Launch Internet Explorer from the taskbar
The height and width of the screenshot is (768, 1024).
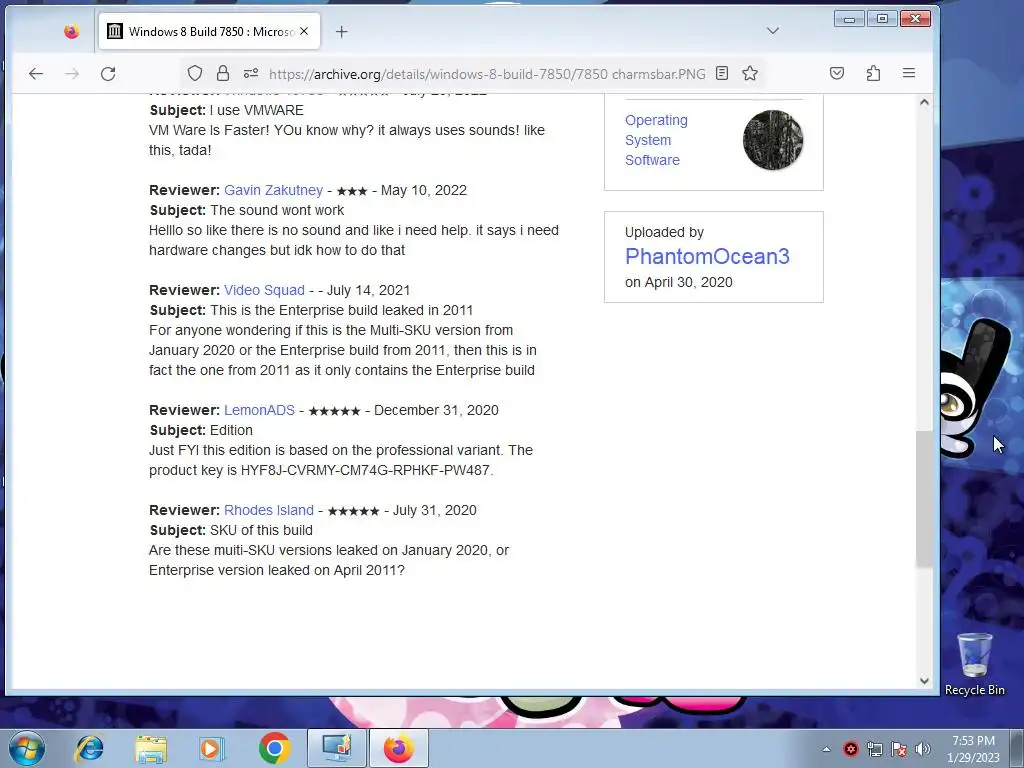[x=89, y=748]
